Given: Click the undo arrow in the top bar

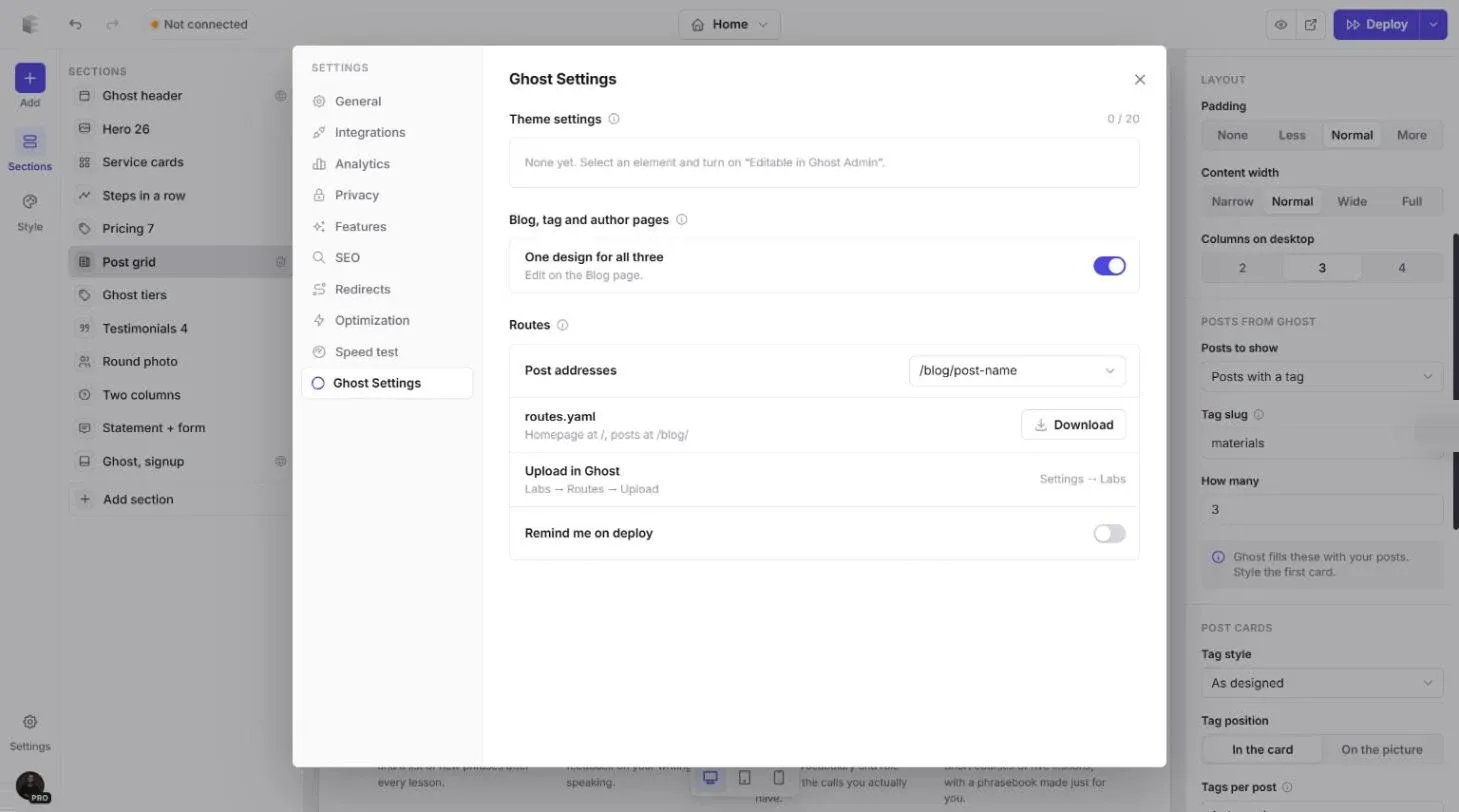Looking at the screenshot, I should tap(75, 24).
